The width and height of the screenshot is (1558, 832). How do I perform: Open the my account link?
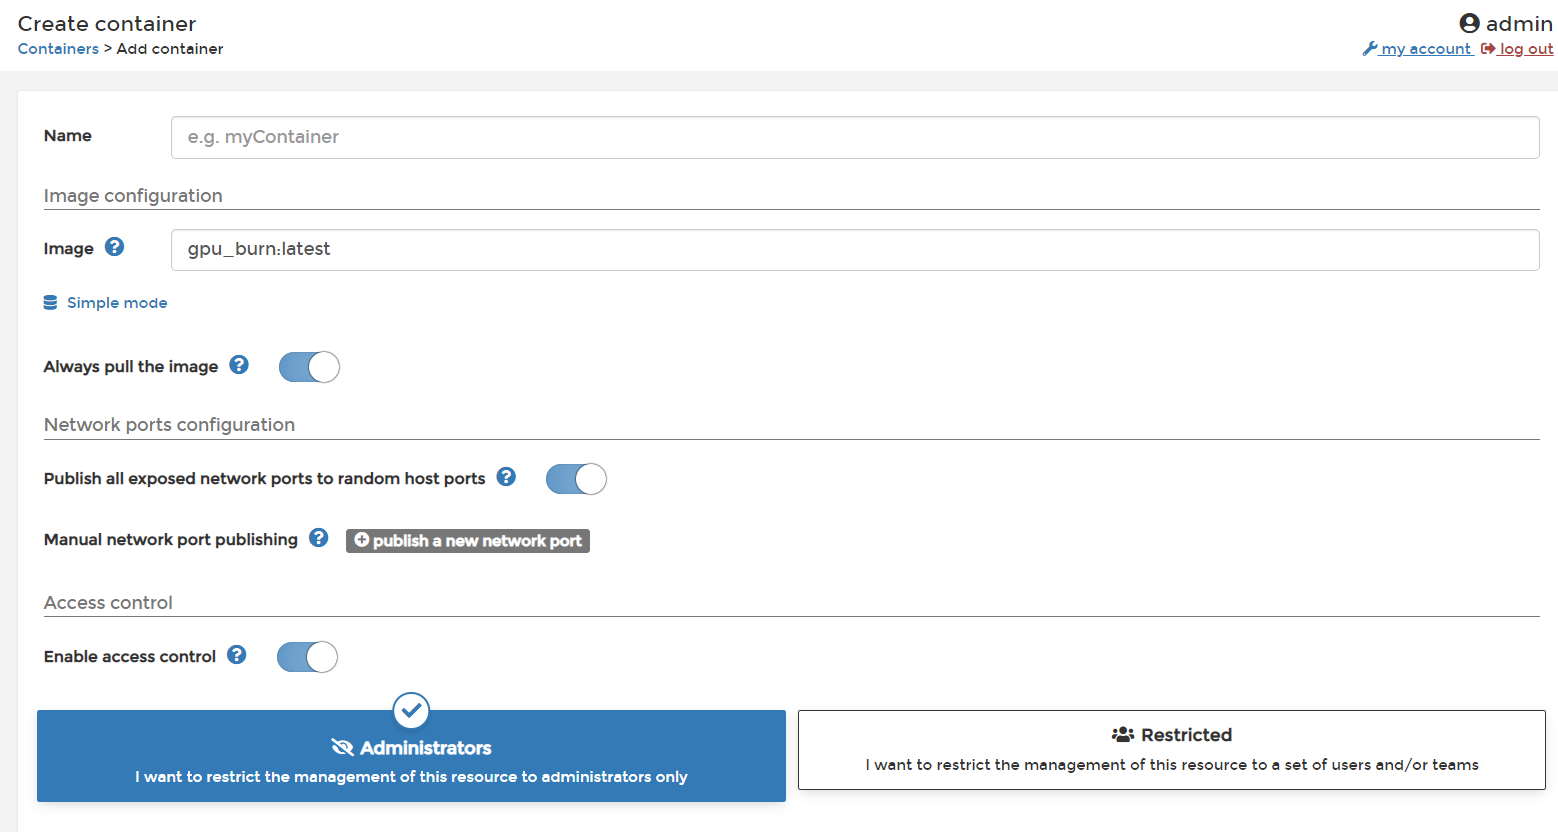click(1424, 49)
